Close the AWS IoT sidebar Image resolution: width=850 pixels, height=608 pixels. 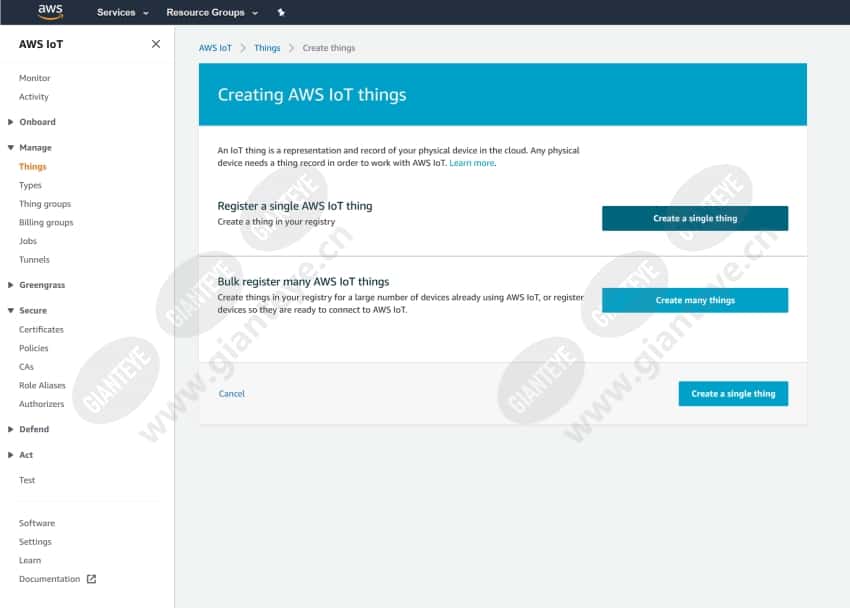click(156, 44)
